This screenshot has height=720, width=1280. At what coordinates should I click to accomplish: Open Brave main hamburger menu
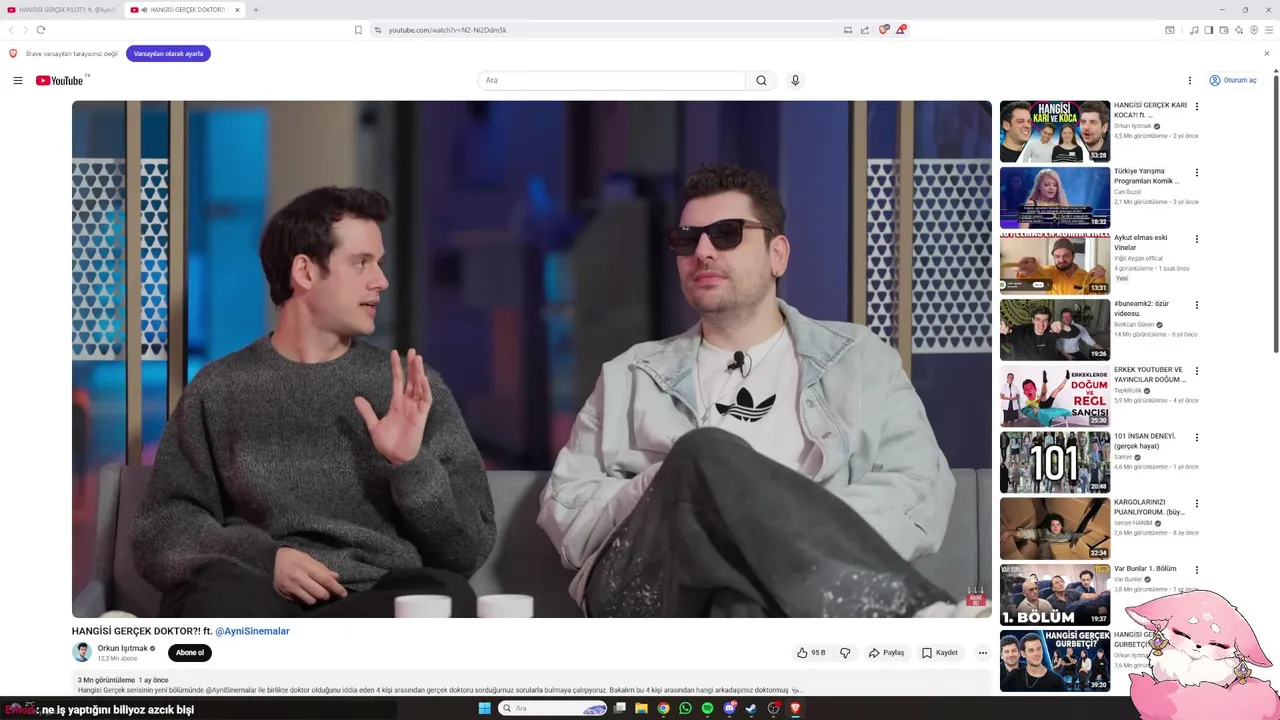coord(1269,30)
